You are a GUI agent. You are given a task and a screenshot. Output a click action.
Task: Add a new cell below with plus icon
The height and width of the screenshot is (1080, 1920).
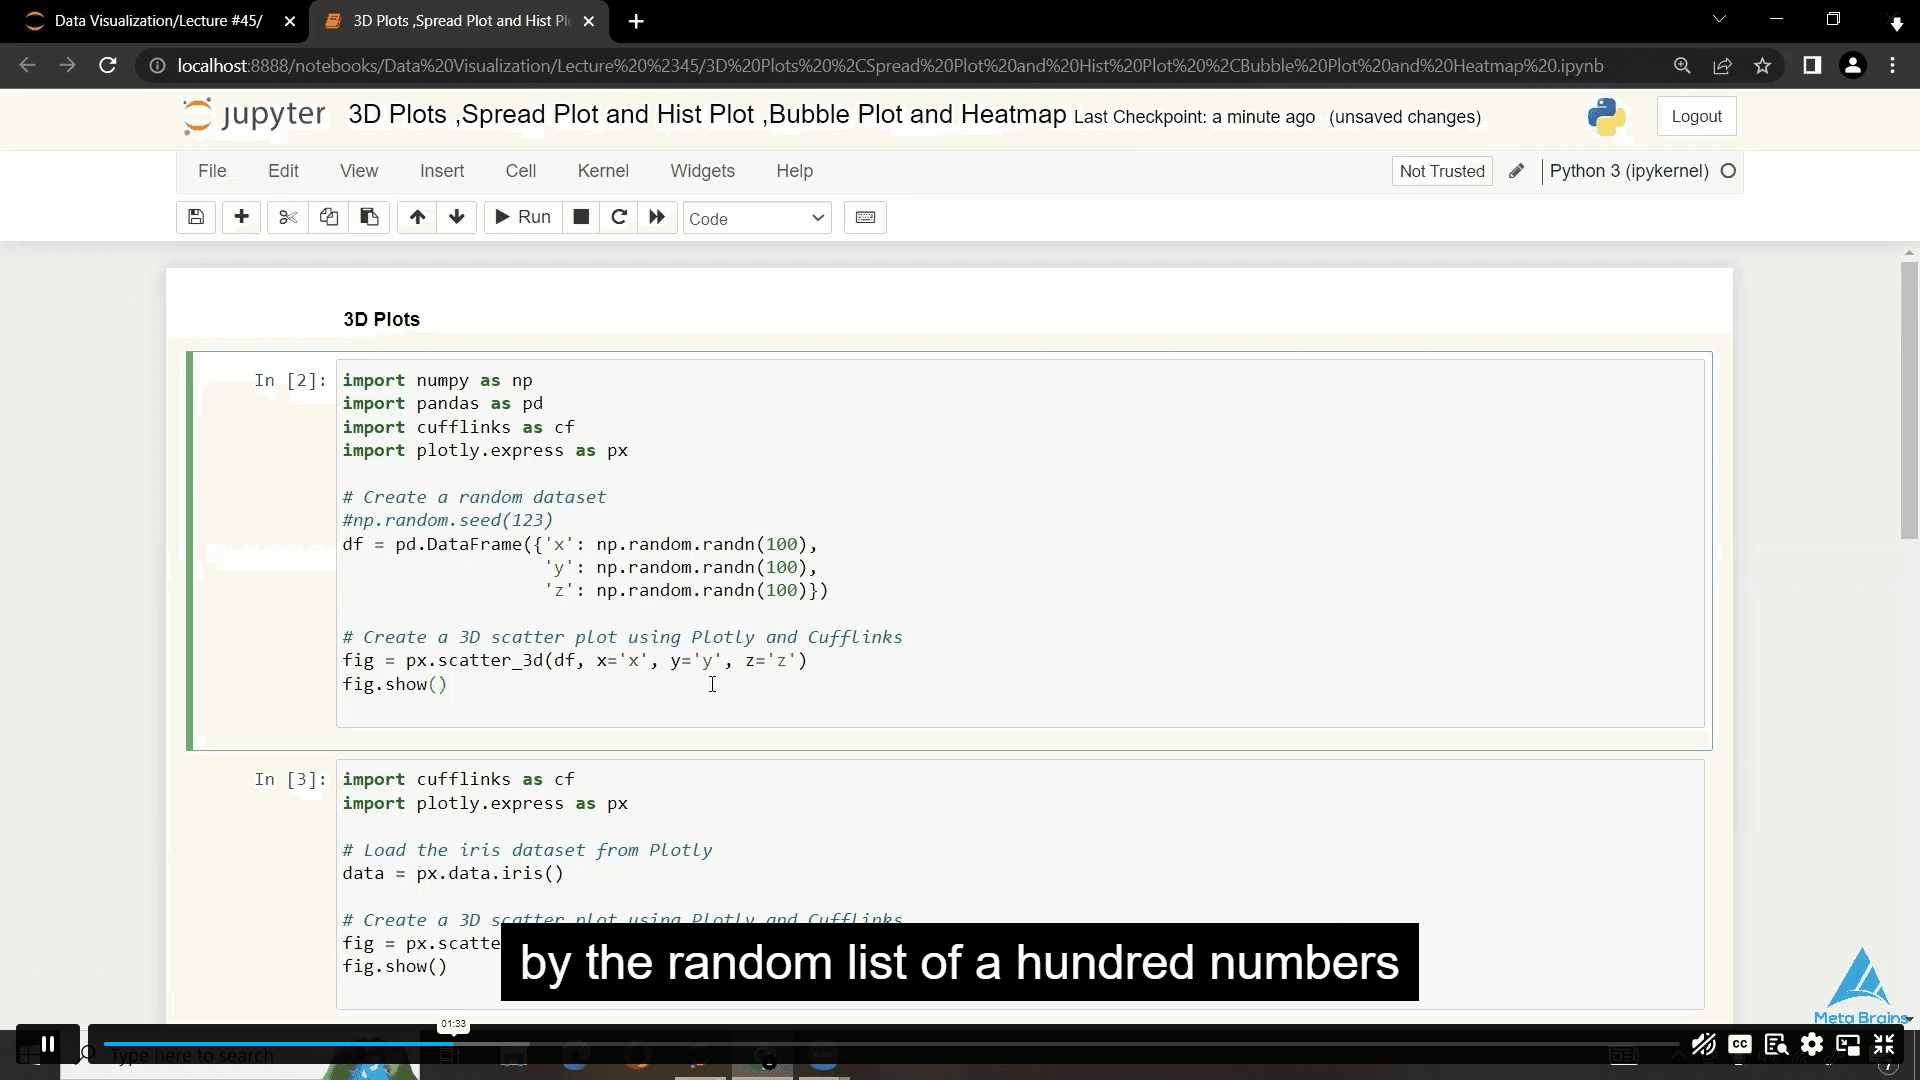(x=241, y=218)
